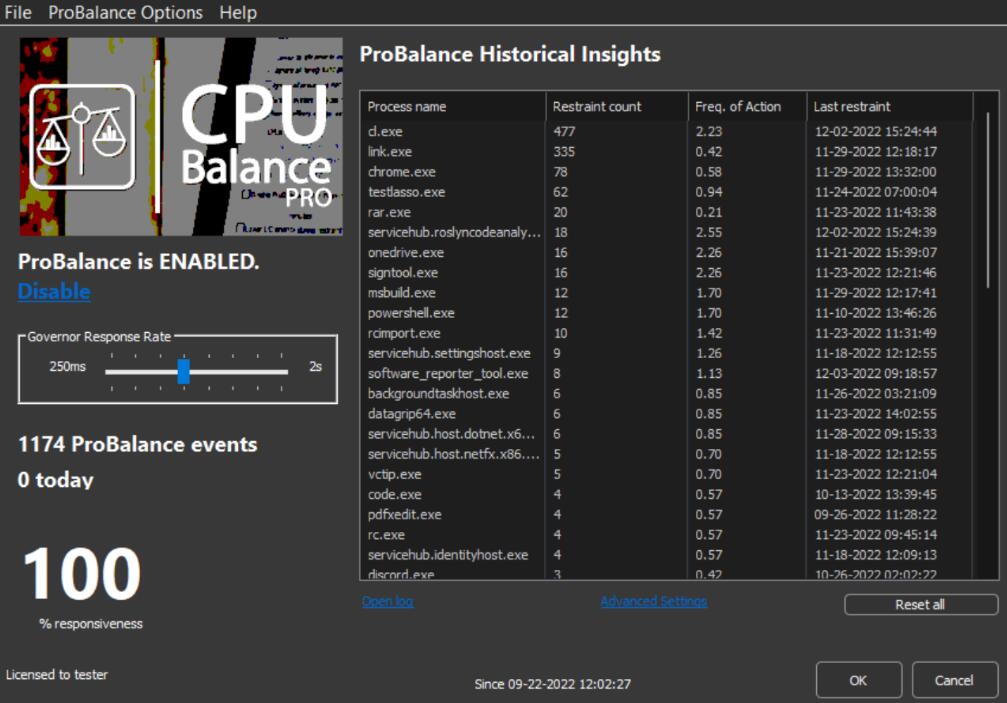Click the Since 09-22-2022 12:02:27 text

(552, 684)
